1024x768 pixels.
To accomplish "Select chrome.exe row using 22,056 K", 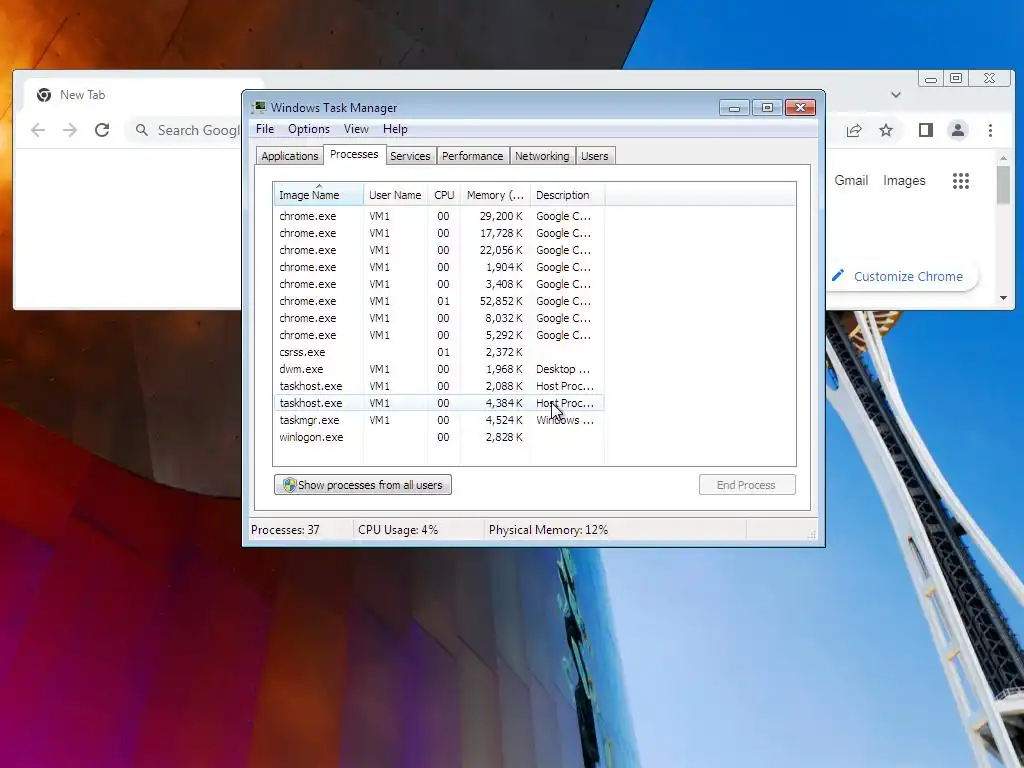I will point(439,249).
